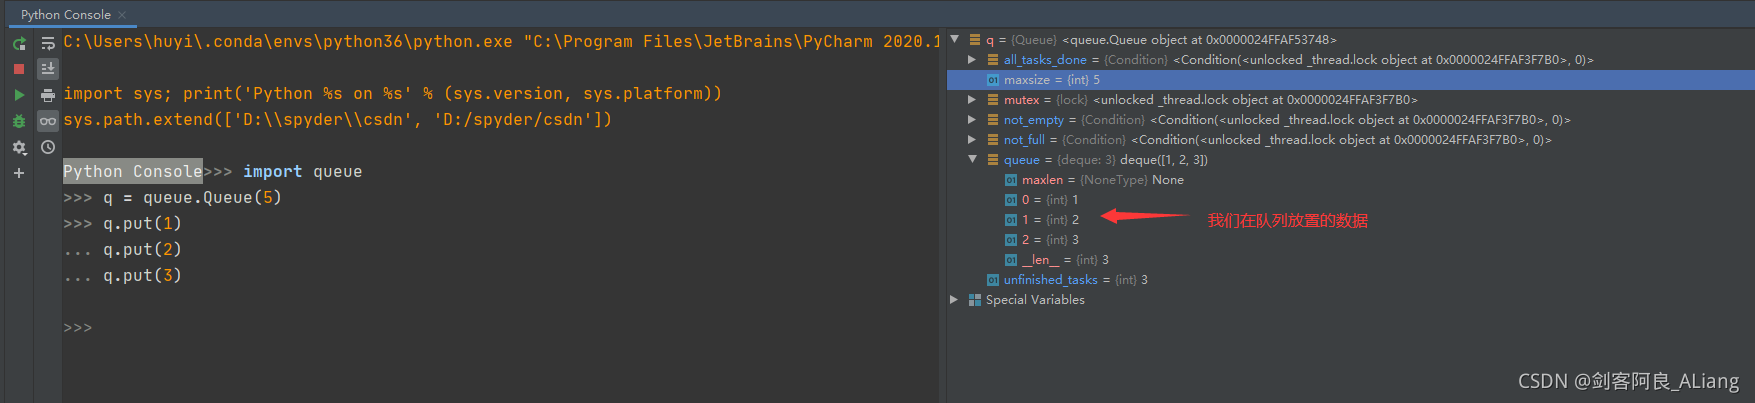This screenshot has width=1755, height=403.
Task: Toggle Show Variables glasses icon
Action: [47, 121]
